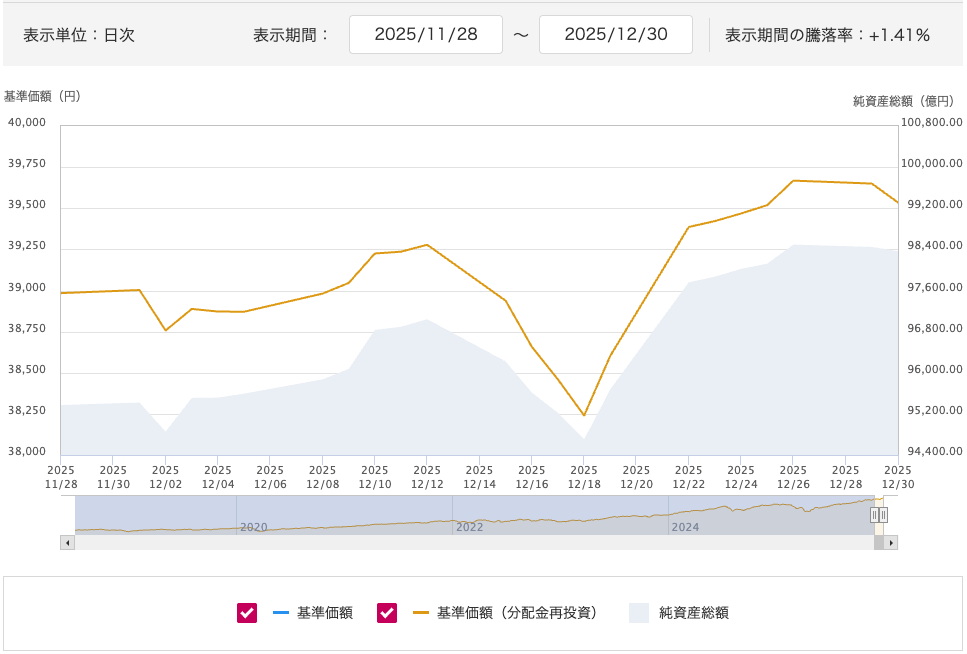Image resolution: width=967 pixels, height=654 pixels.
Task: Click the 2024 marker in navigator timeline
Action: [x=685, y=526]
